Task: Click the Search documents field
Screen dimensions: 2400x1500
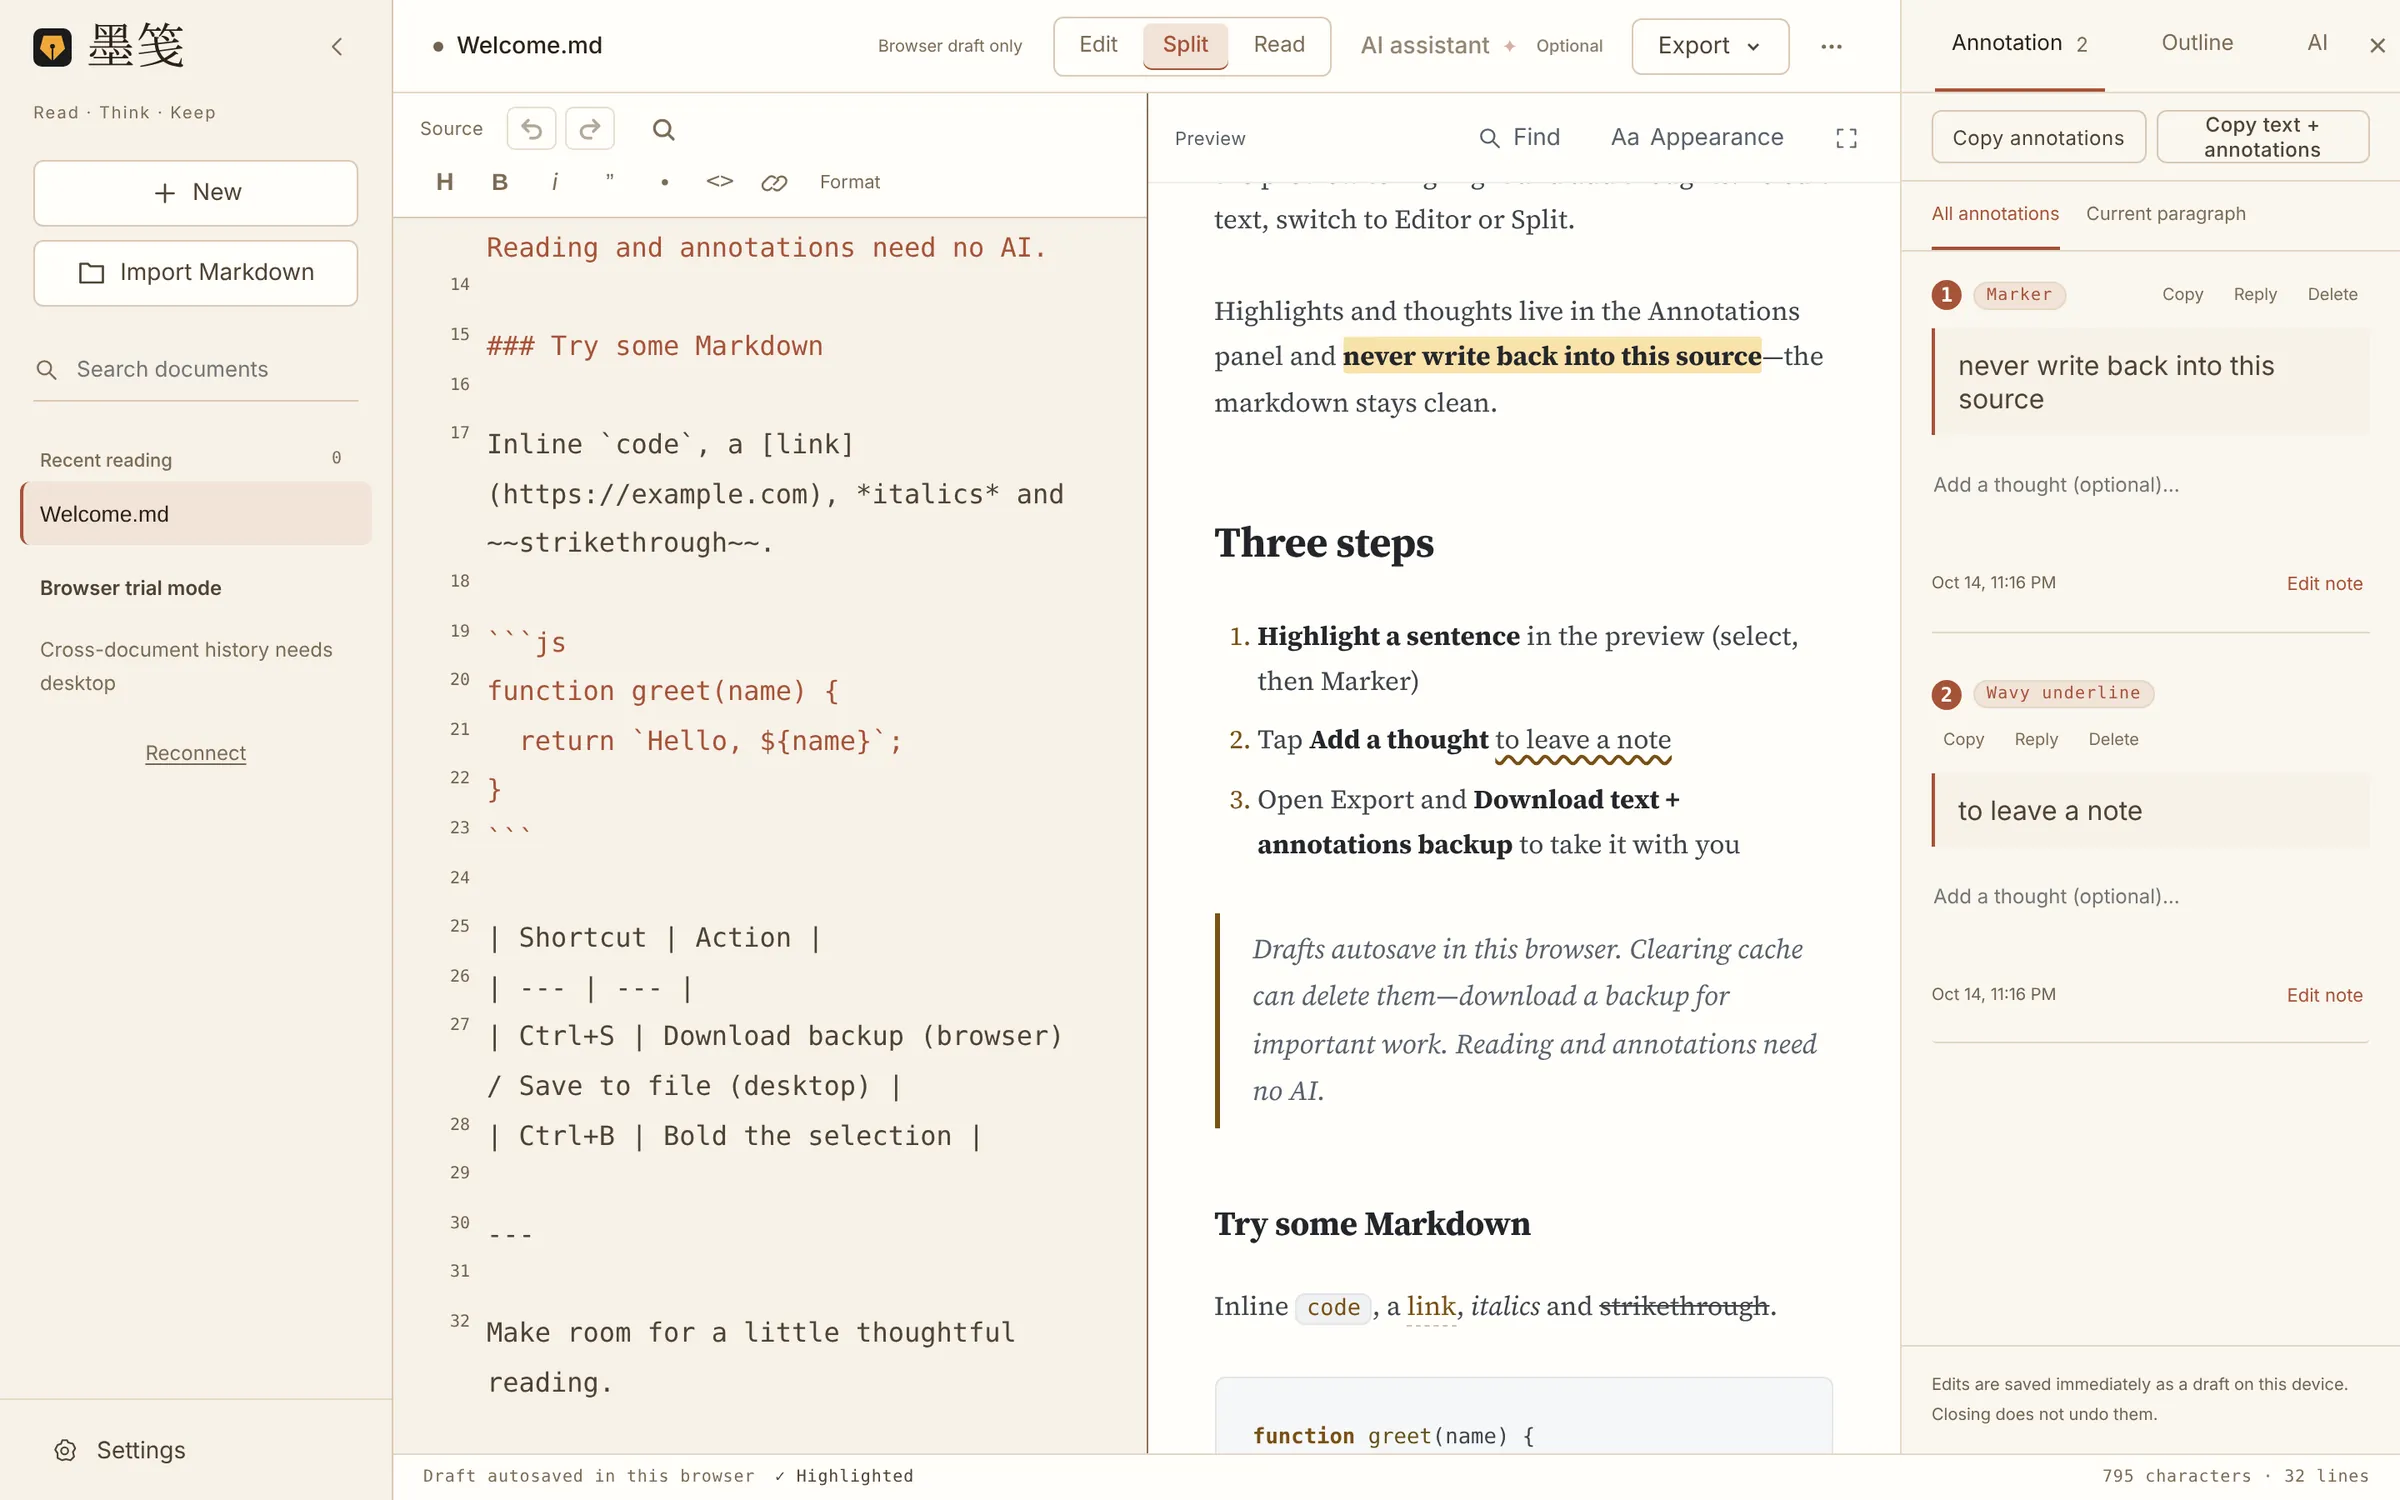Action: pyautogui.click(x=196, y=370)
